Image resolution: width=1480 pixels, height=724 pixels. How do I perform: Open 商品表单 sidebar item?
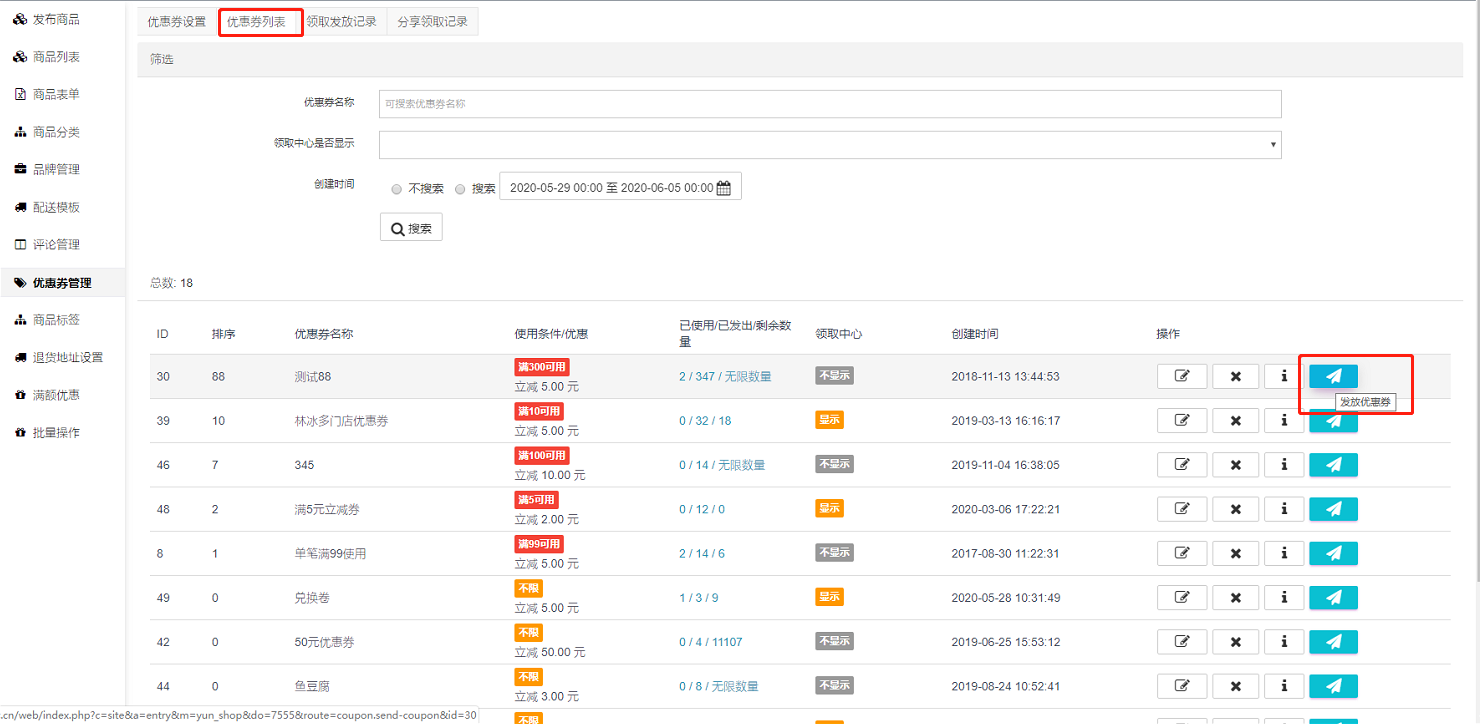tap(56, 94)
